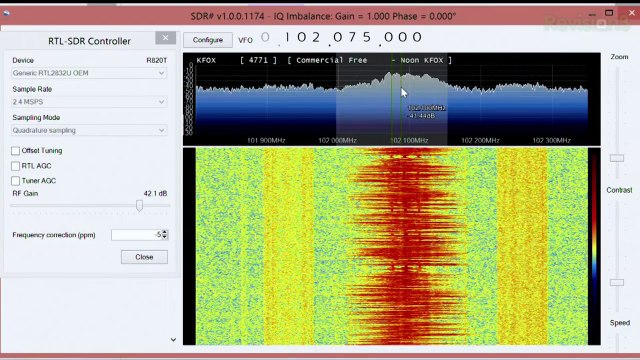Click the VFO digit 2 in 102
This screenshot has width=640, height=360.
[x=316, y=38]
